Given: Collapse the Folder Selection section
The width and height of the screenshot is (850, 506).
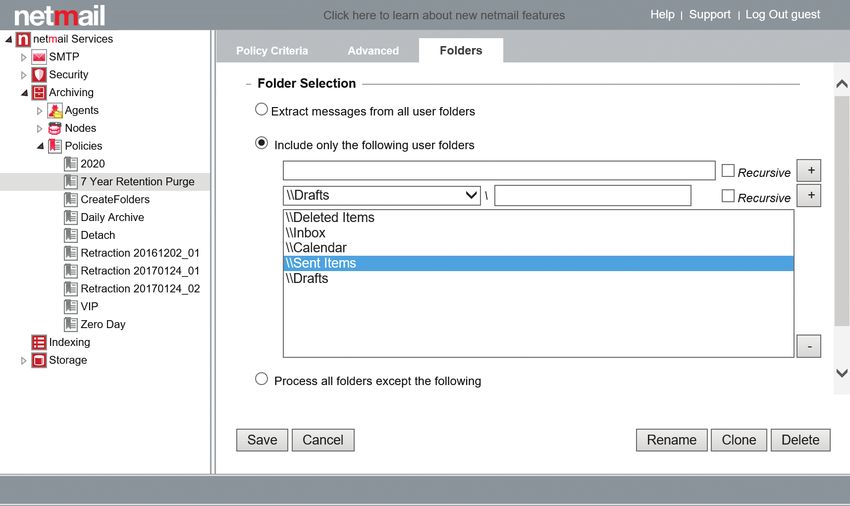Looking at the screenshot, I should point(248,84).
